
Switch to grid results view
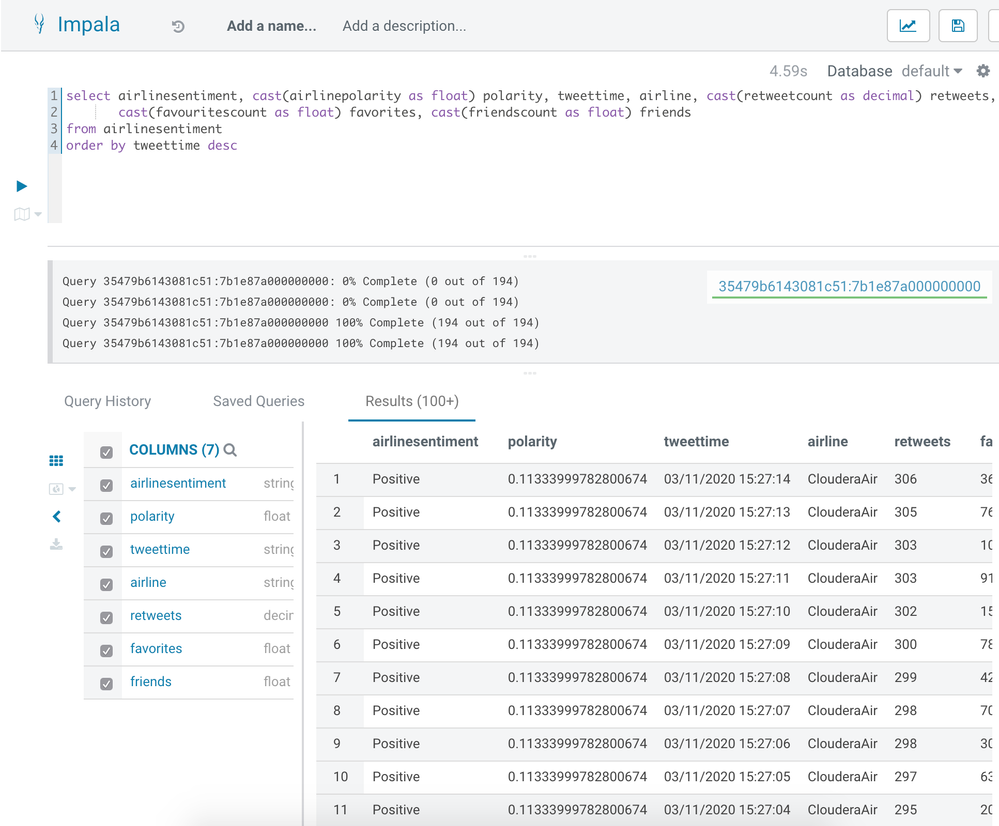click(56, 460)
